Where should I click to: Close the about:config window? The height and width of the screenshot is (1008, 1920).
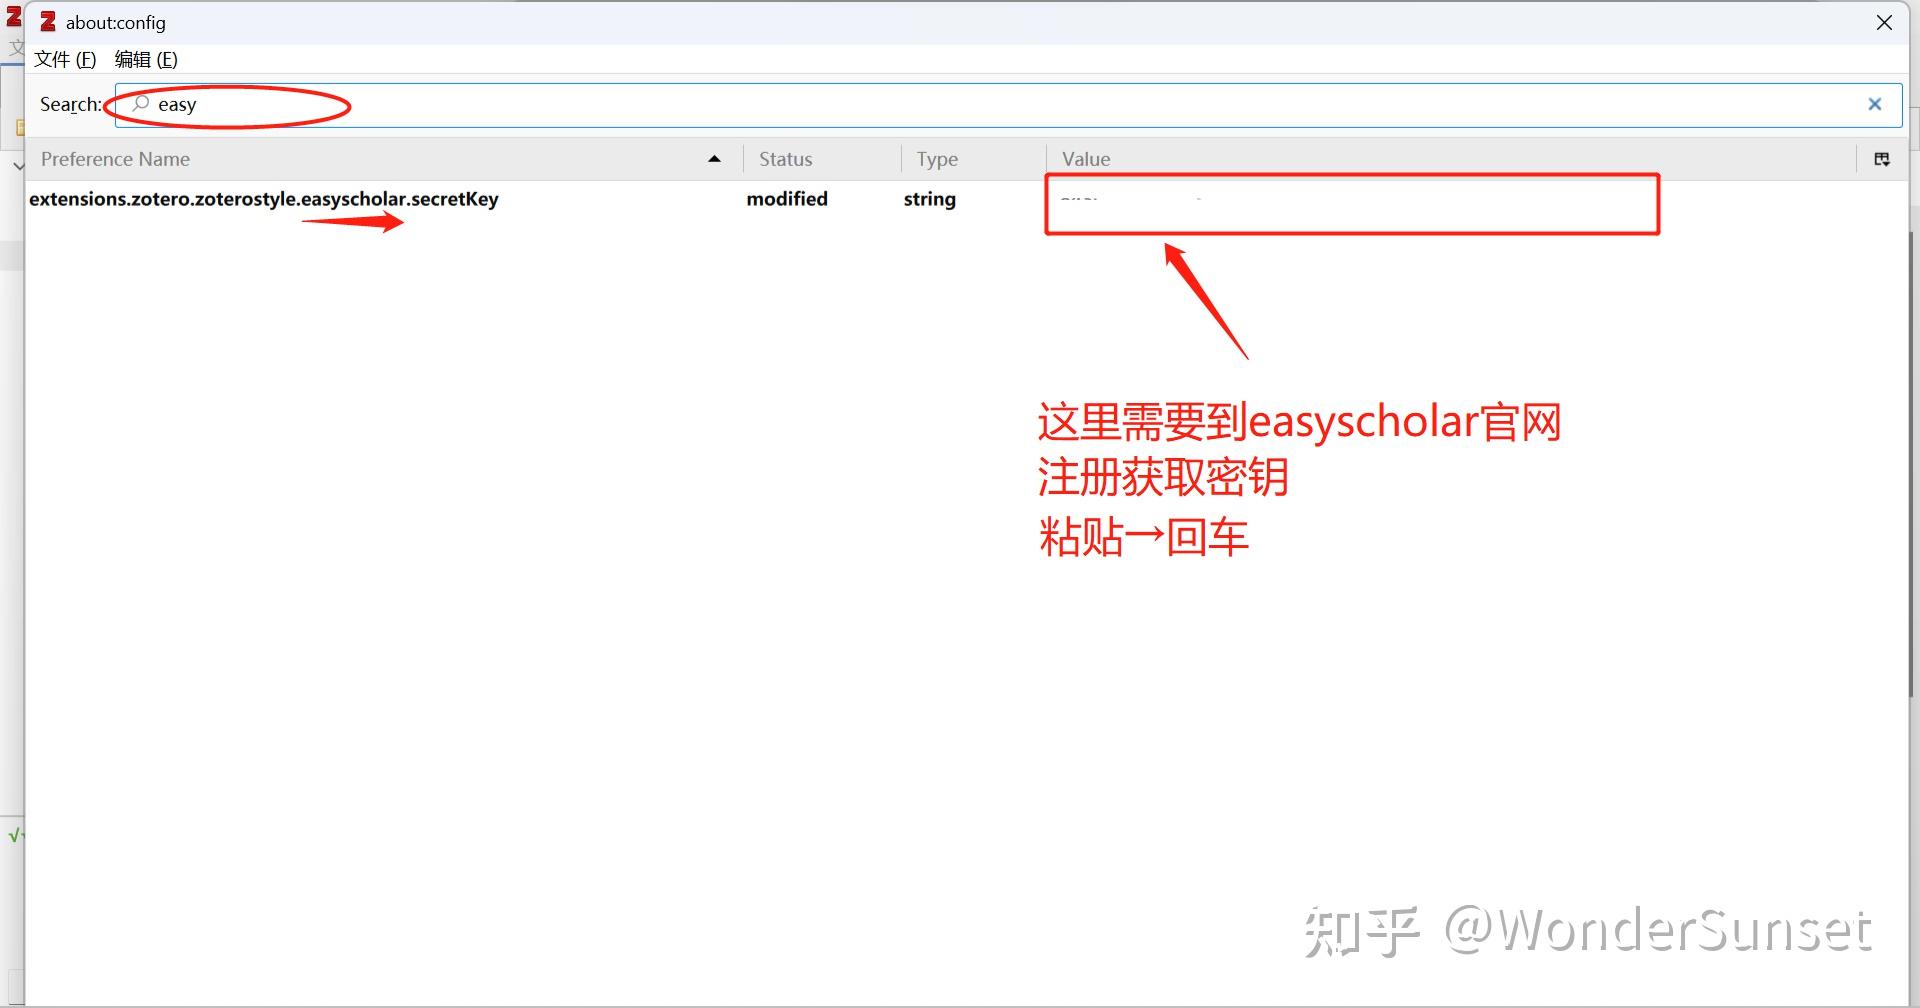pyautogui.click(x=1884, y=22)
